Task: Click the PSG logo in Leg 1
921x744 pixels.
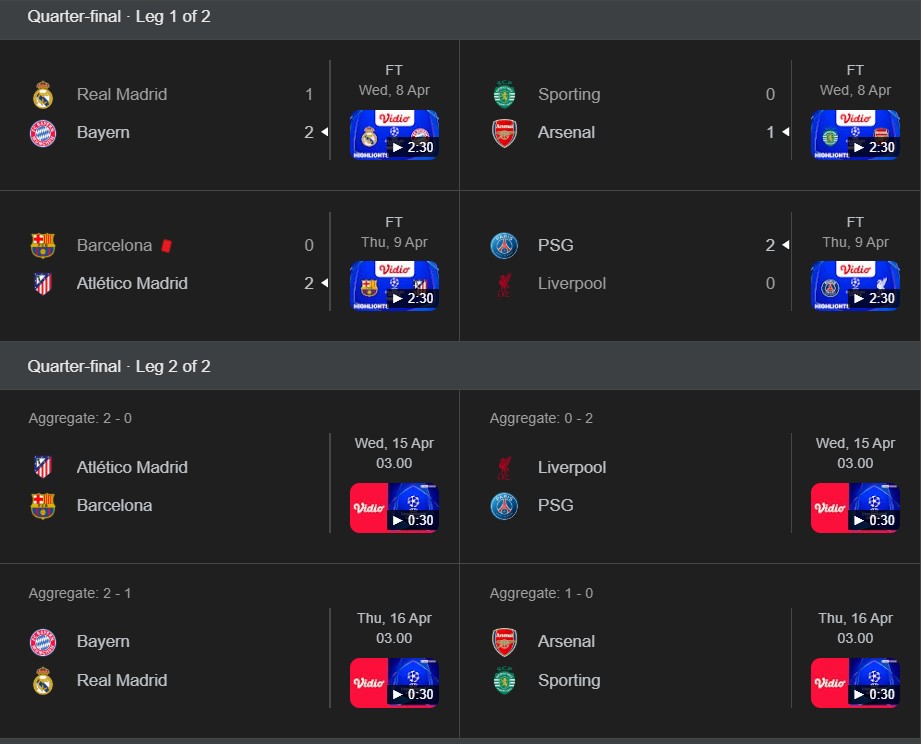Action: (504, 246)
